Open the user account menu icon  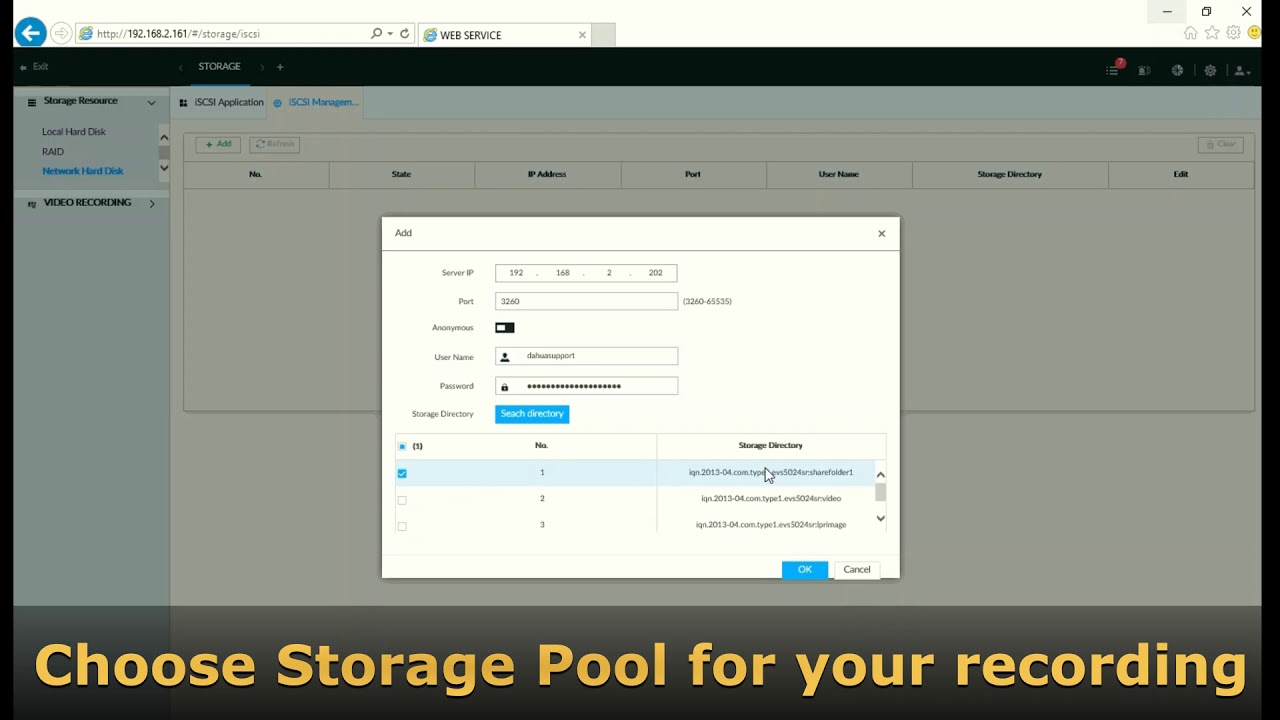pos(1242,70)
